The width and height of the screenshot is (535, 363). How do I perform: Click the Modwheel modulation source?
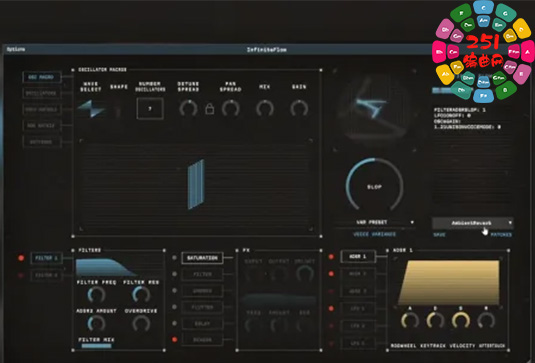coord(403,346)
